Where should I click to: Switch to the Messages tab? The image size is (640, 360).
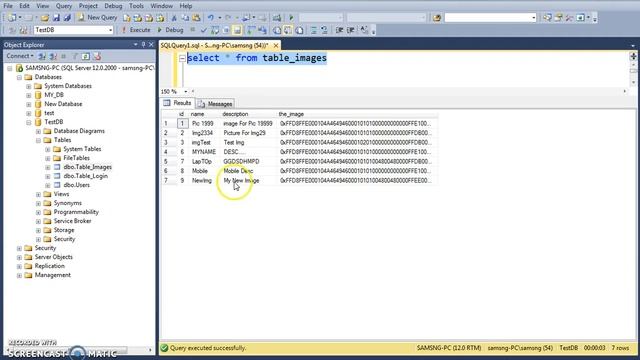click(x=216, y=104)
